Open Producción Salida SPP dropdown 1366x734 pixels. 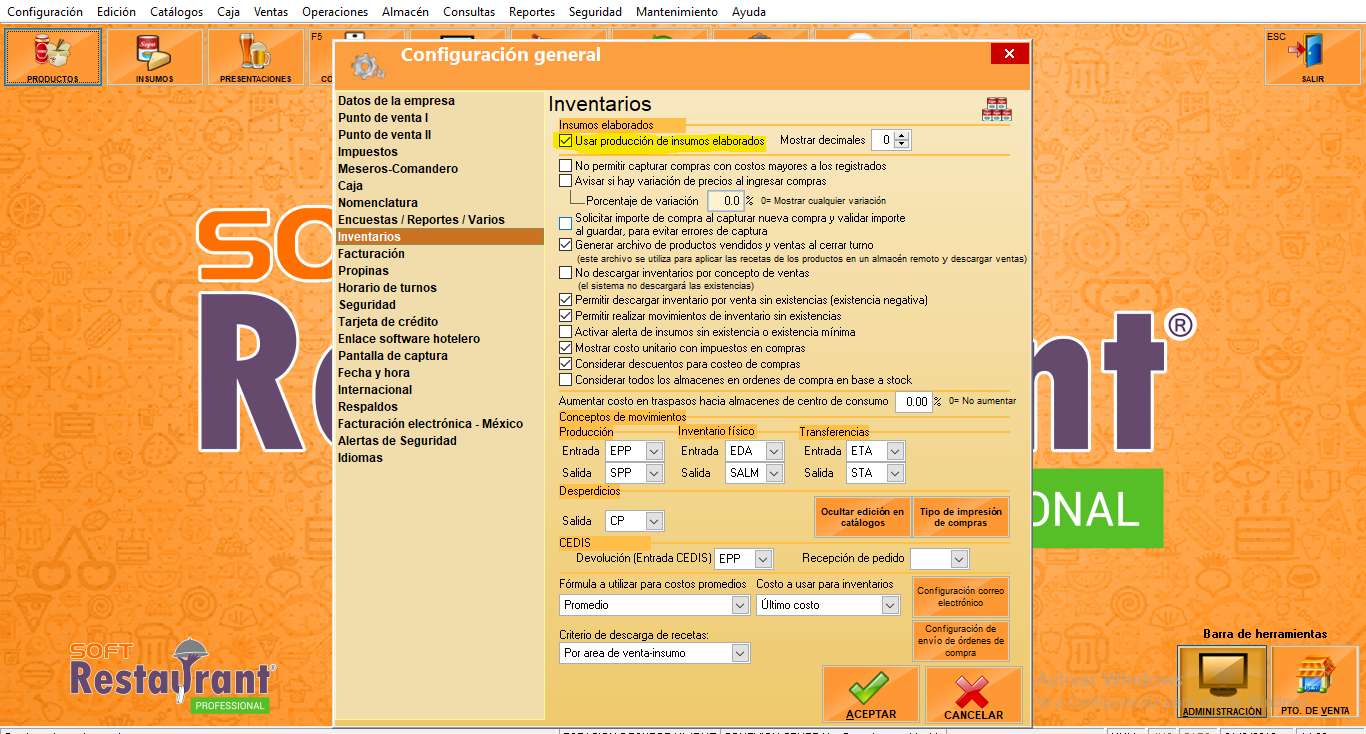coord(654,473)
